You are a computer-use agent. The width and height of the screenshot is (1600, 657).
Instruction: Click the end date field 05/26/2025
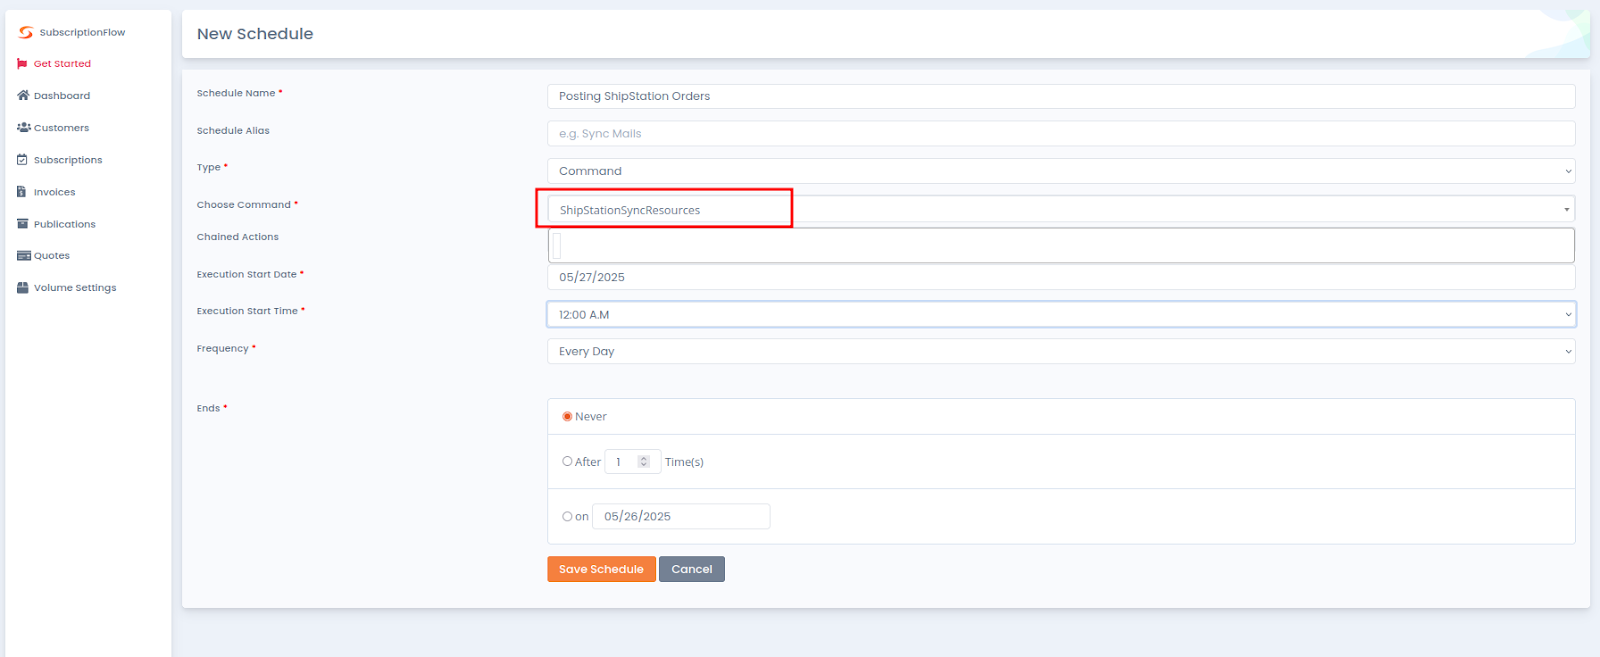tap(681, 516)
